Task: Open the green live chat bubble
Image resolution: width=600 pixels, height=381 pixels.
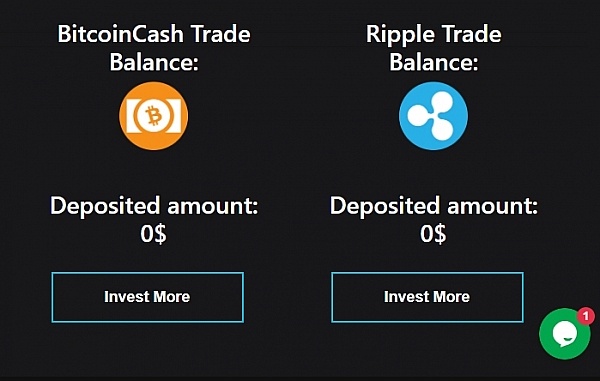Action: click(x=564, y=334)
